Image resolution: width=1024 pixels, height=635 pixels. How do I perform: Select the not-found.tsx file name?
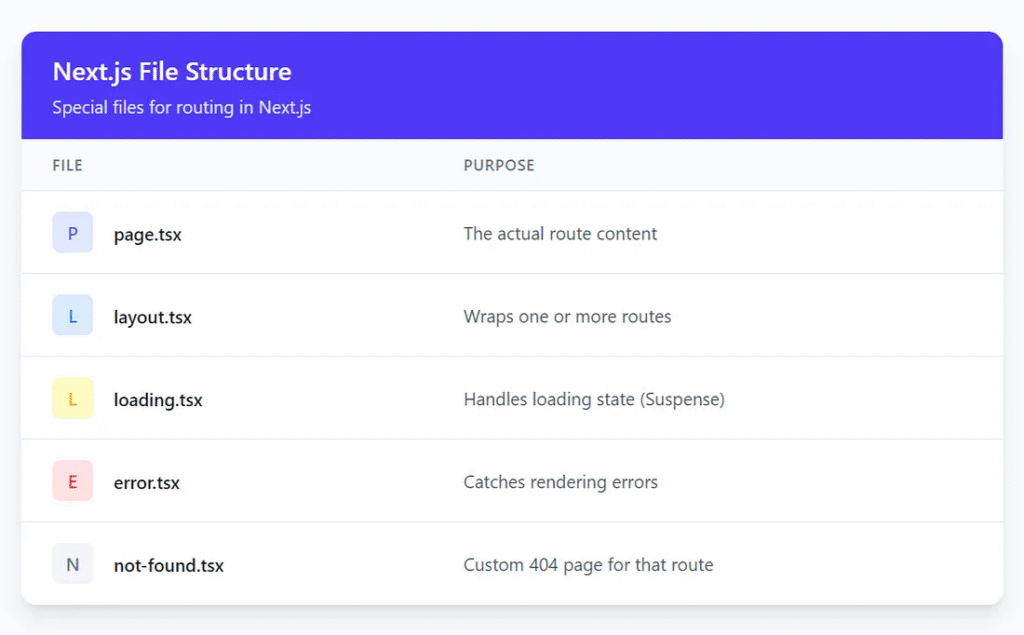click(x=169, y=566)
